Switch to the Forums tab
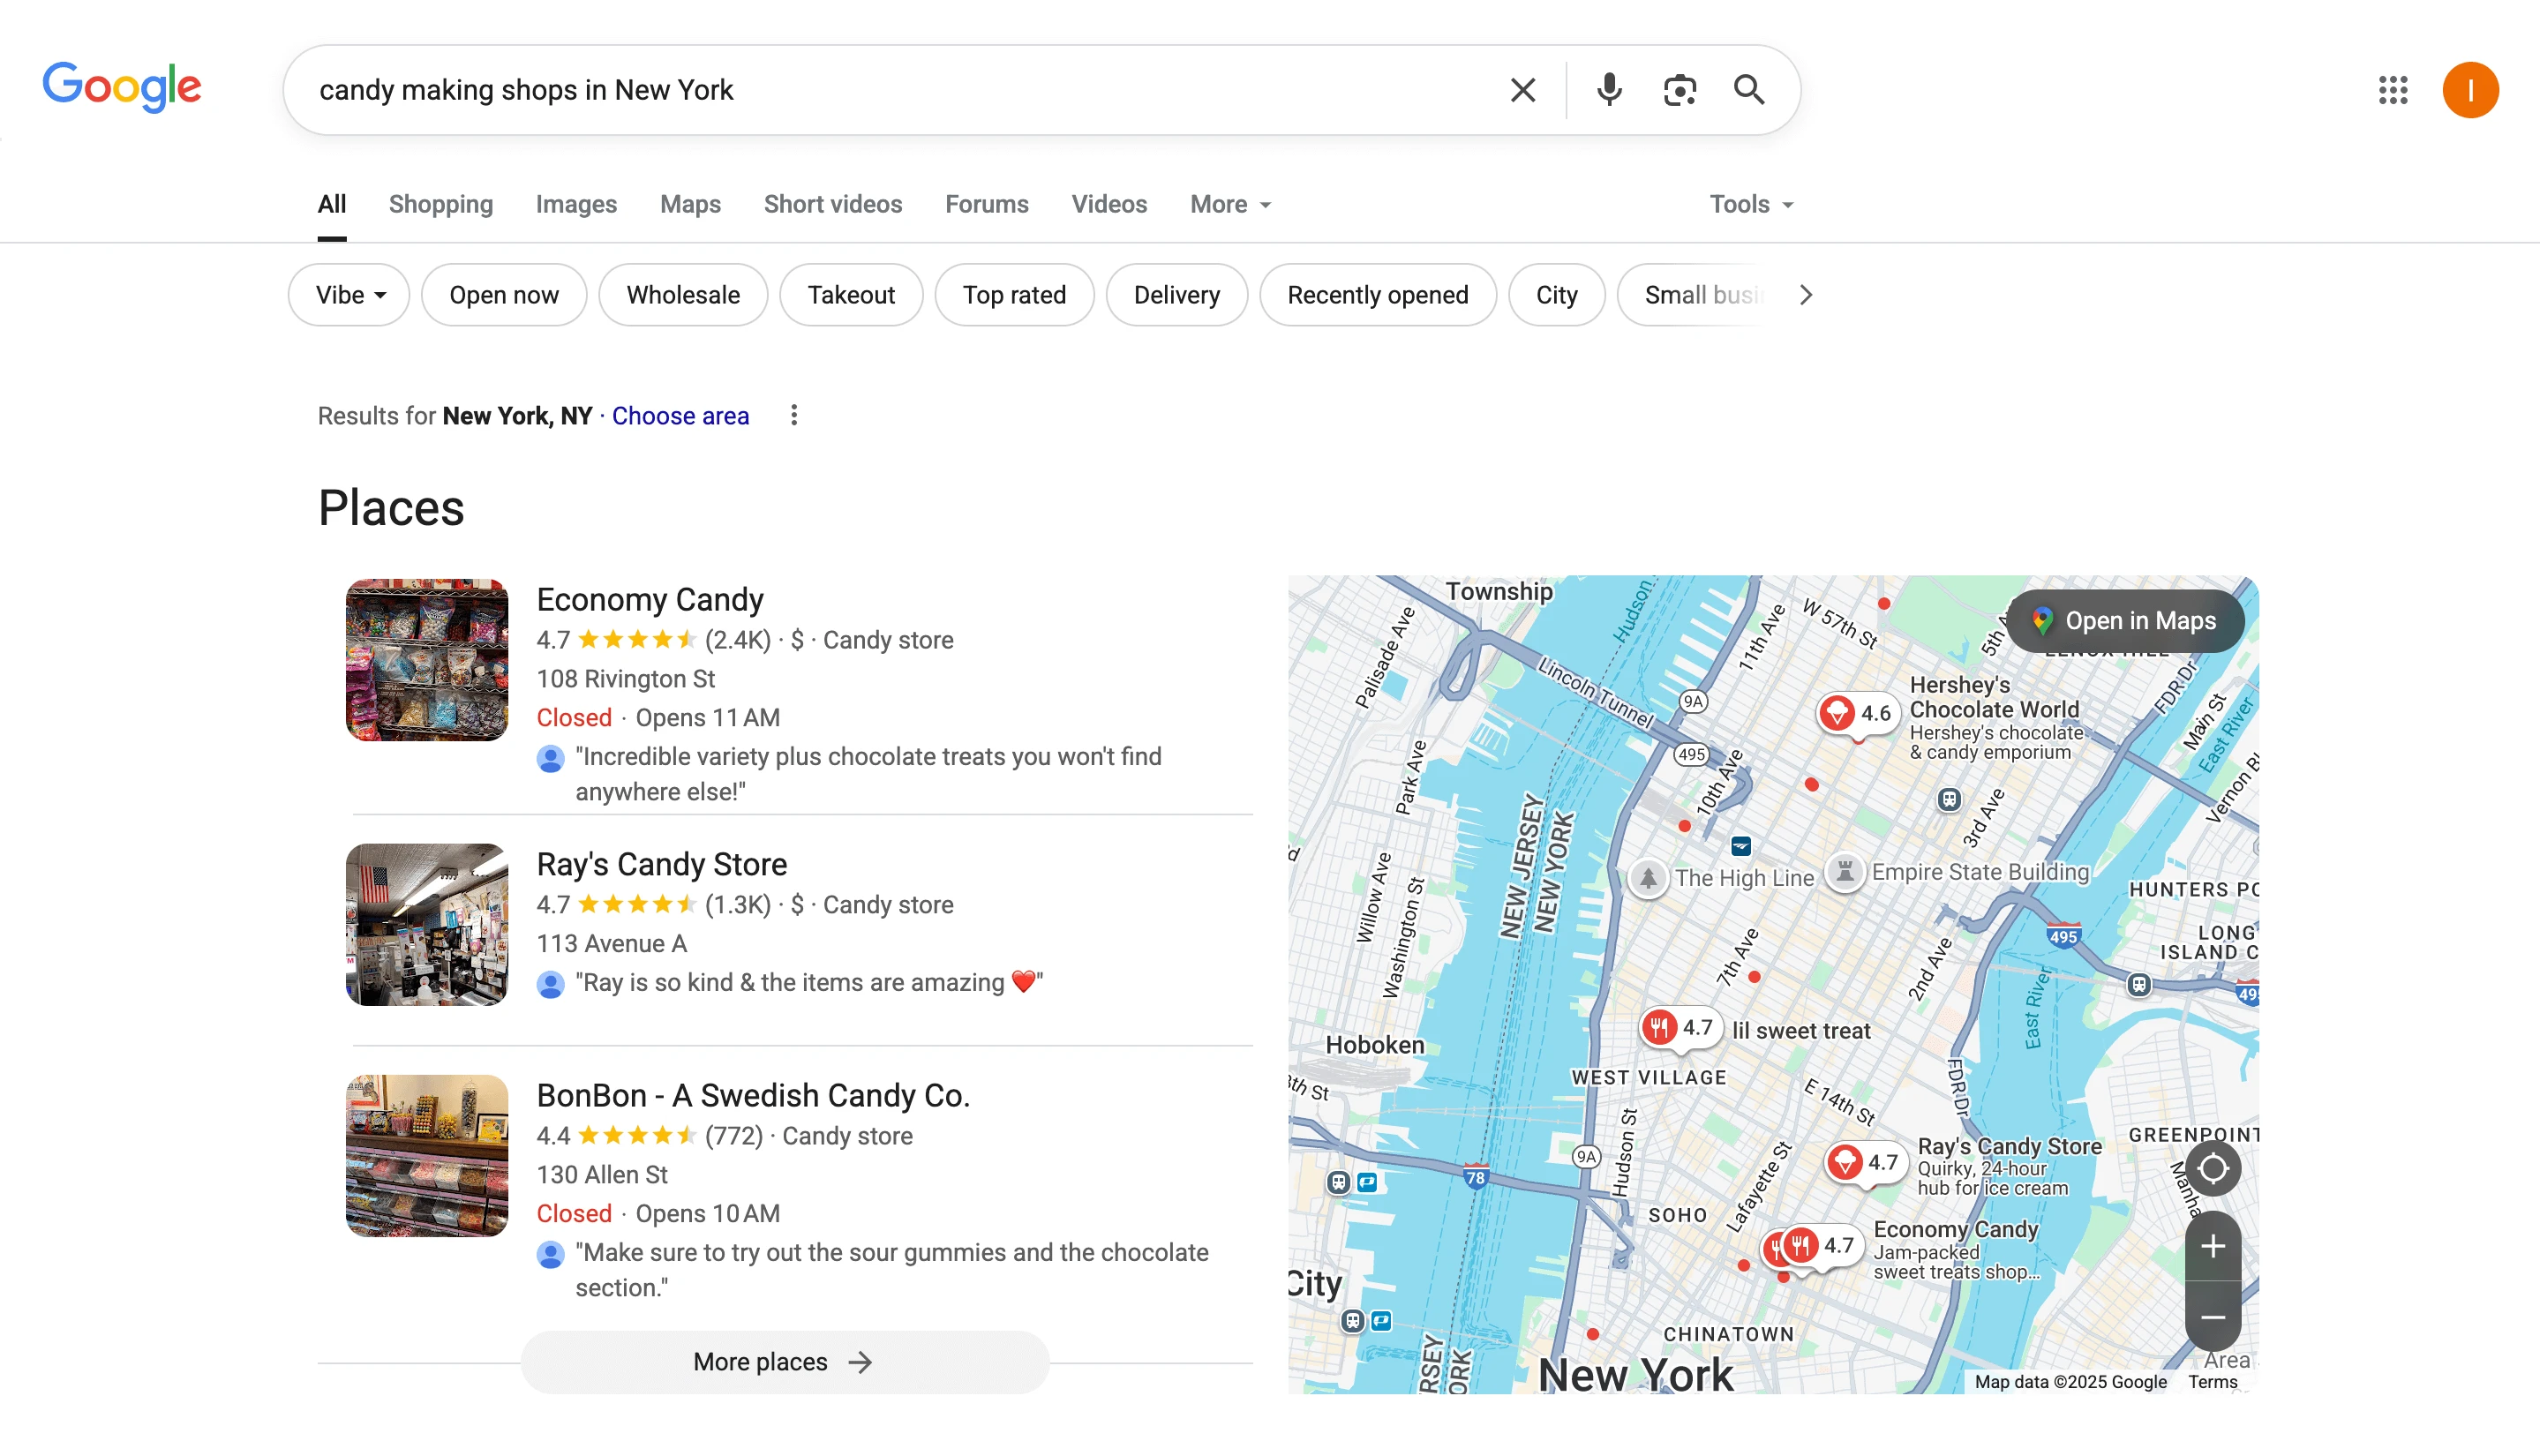2540x1456 pixels. pyautogui.click(x=987, y=205)
